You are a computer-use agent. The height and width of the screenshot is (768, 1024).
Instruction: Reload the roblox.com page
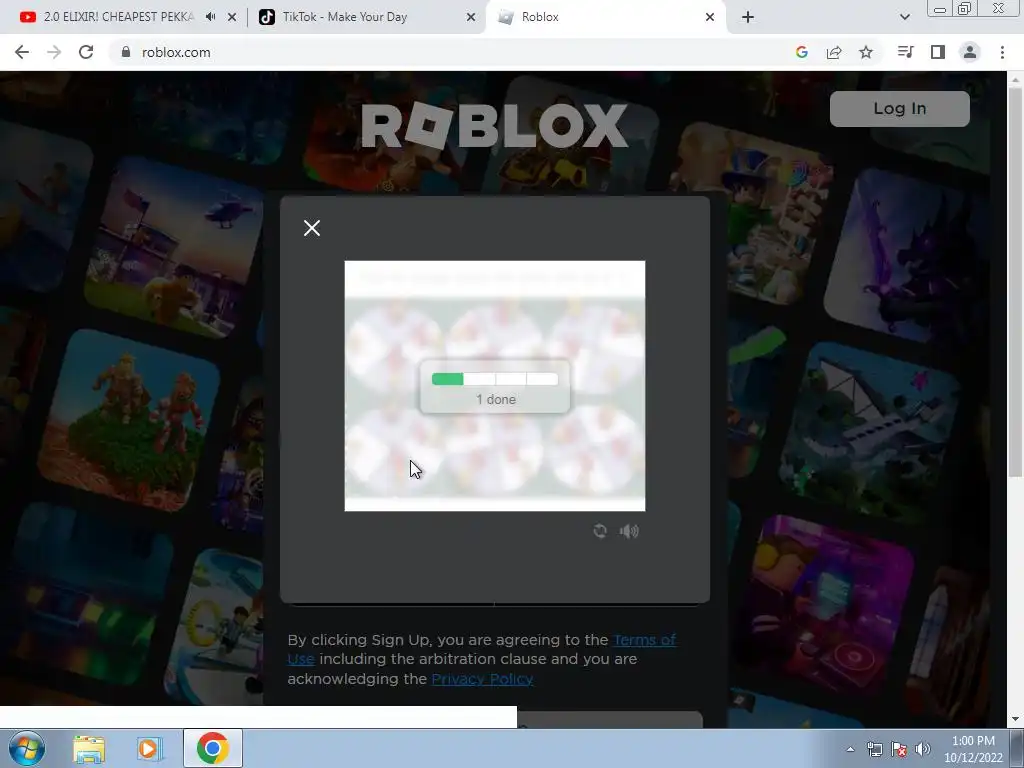click(86, 52)
